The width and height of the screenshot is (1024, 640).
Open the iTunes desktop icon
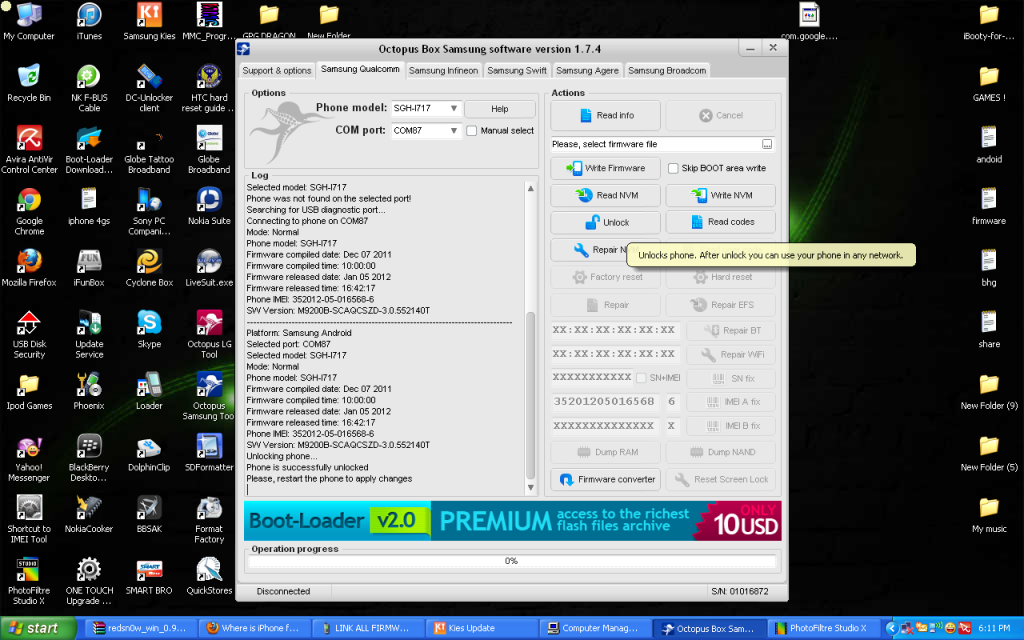click(89, 21)
